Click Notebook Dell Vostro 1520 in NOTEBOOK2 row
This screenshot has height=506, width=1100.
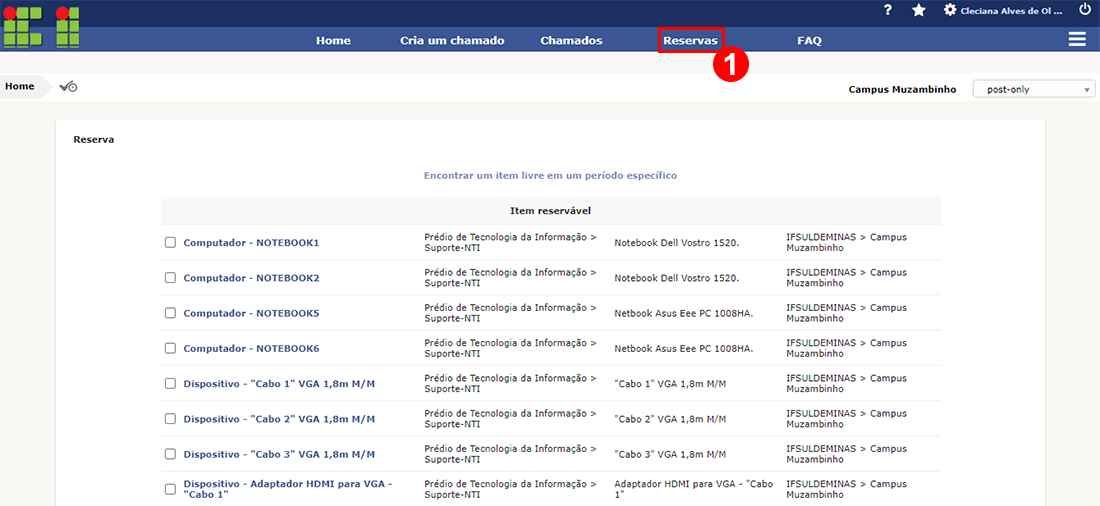677,278
